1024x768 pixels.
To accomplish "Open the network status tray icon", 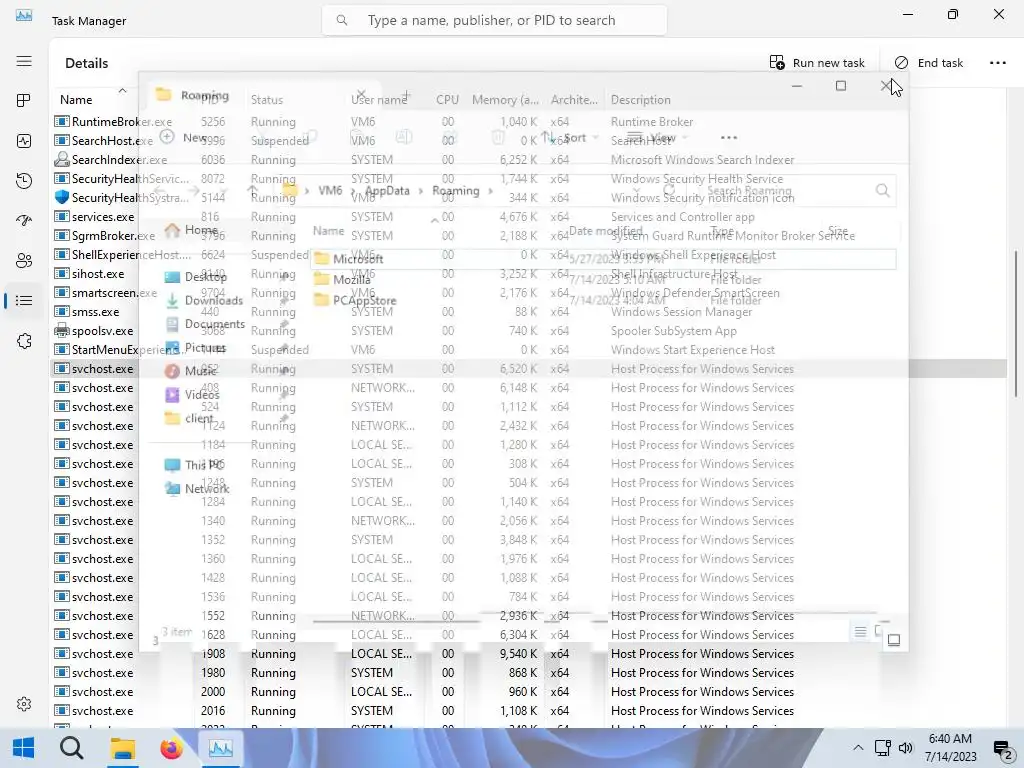I will [883, 748].
